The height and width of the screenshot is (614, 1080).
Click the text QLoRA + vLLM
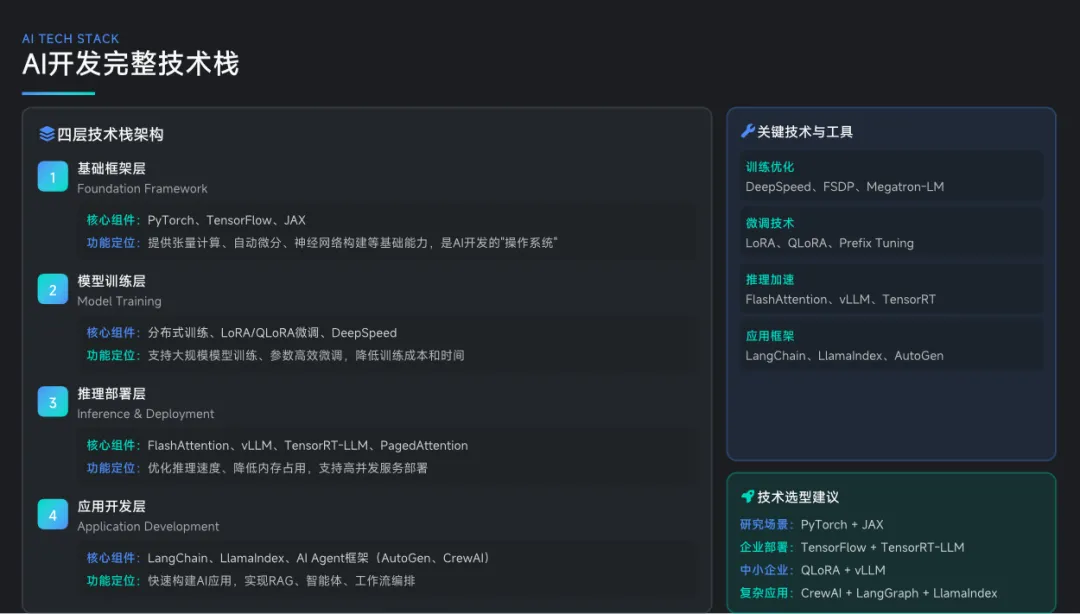(x=843, y=571)
